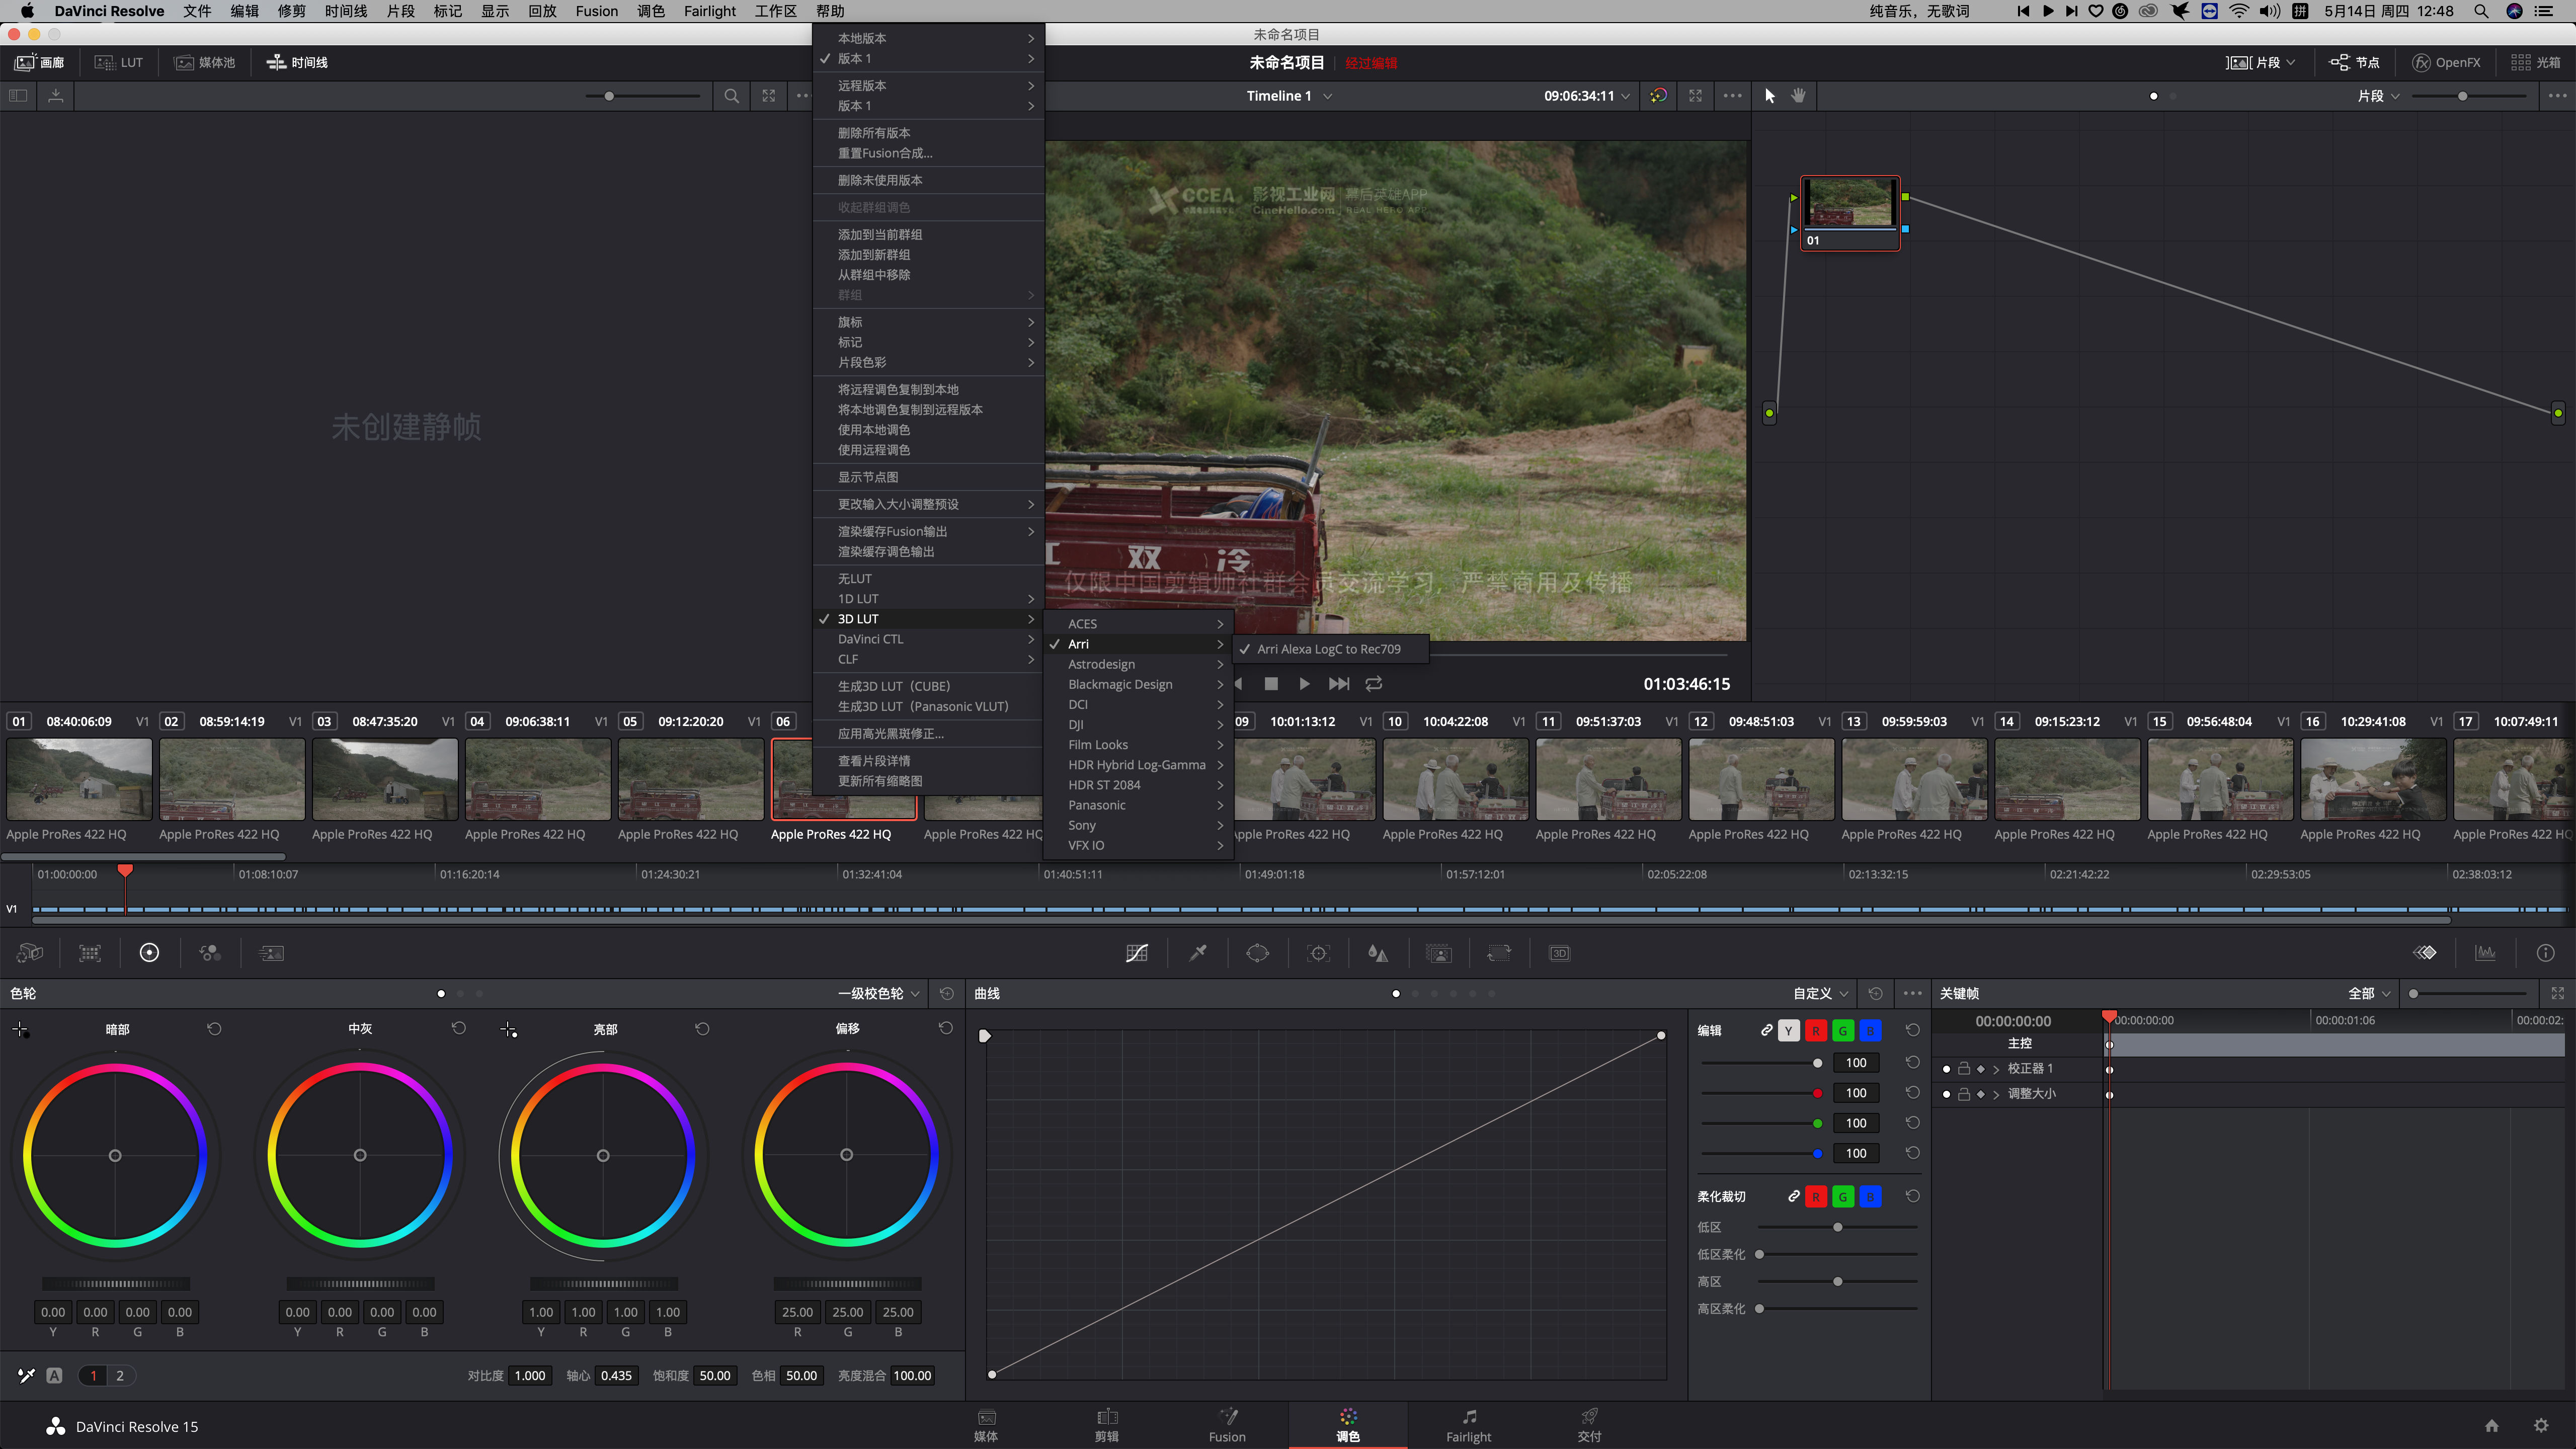Select the Qualifier eyedropper tool
The image size is (2576, 1449).
click(x=1197, y=953)
